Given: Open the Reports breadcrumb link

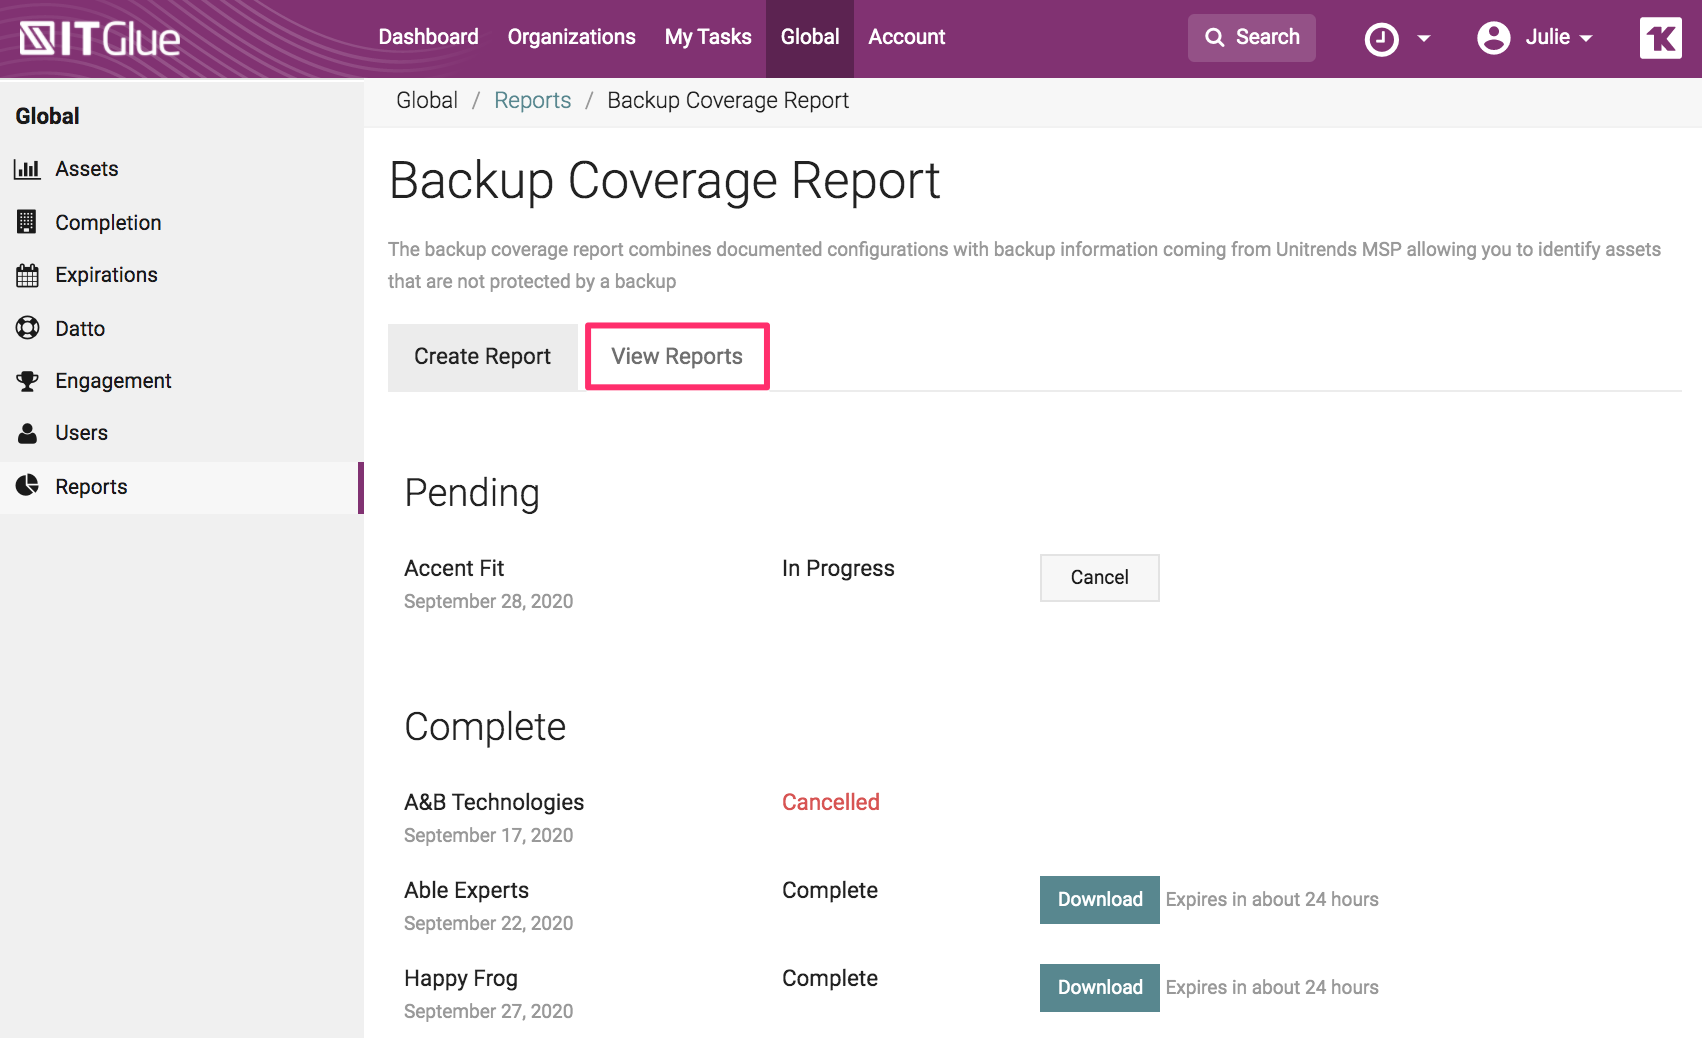Looking at the screenshot, I should point(532,100).
